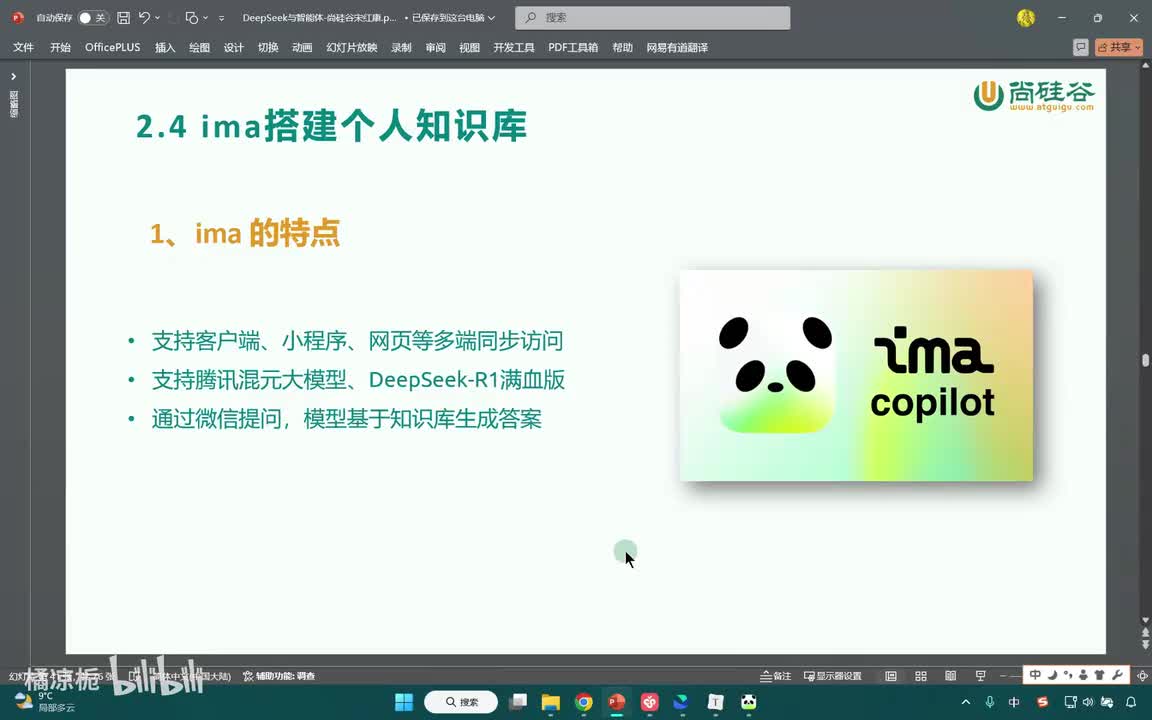Switch to the 视图 tab

(x=469, y=47)
